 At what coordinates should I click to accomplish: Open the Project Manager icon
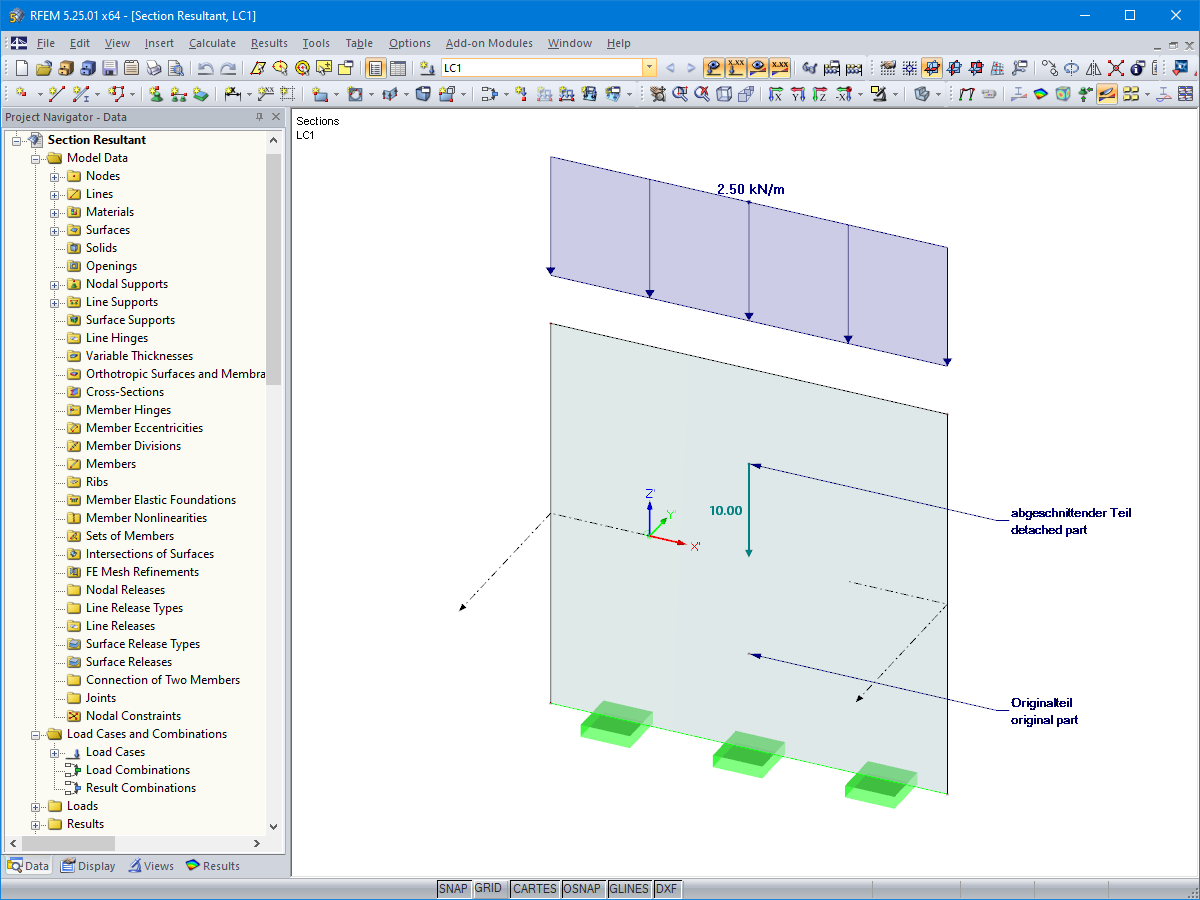point(64,67)
